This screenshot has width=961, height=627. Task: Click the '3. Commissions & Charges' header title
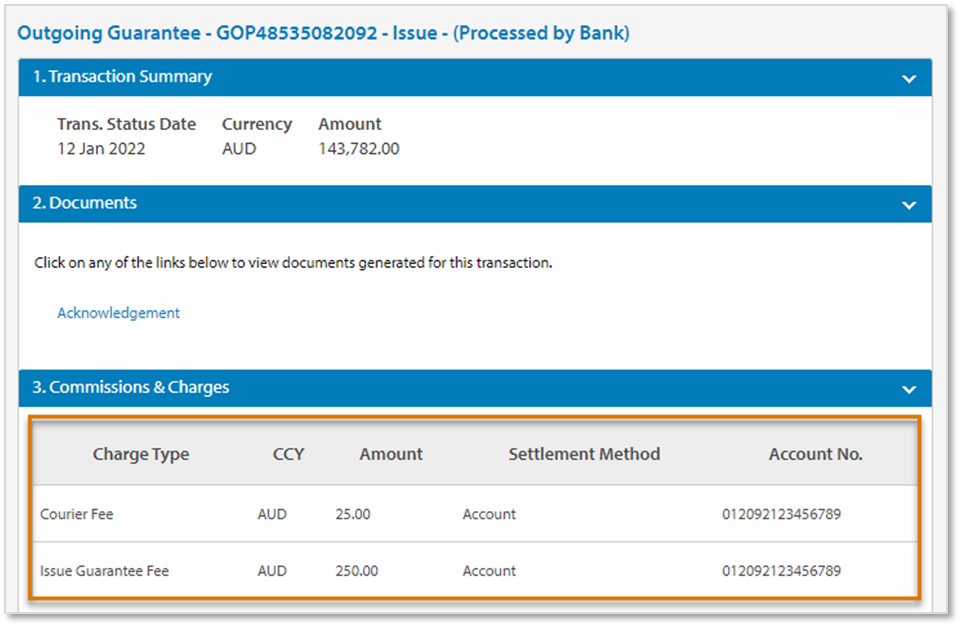coord(131,388)
